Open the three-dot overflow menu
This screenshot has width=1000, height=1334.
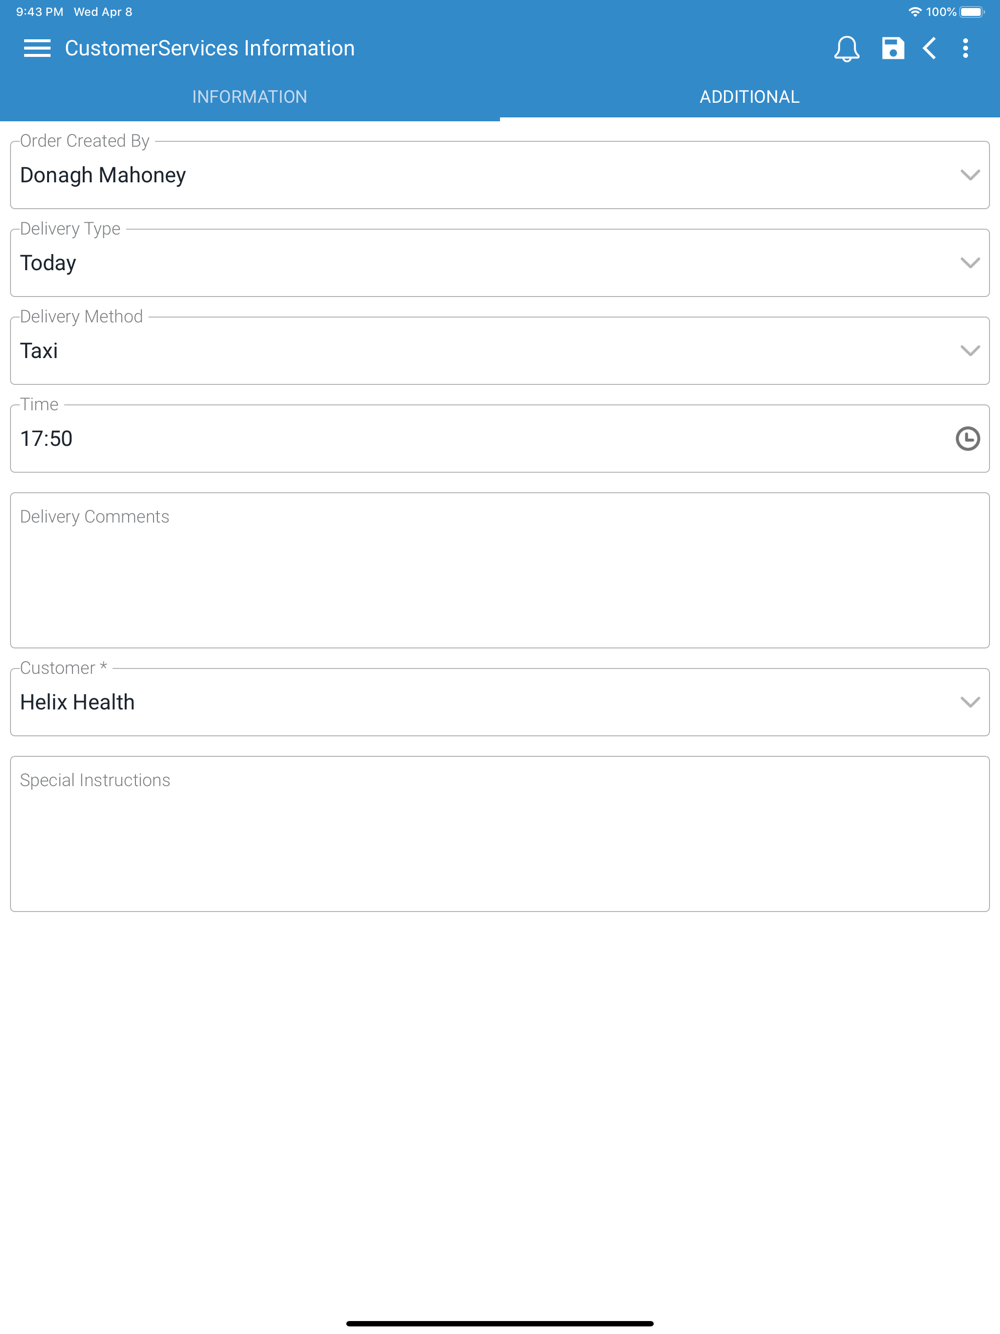click(x=965, y=48)
